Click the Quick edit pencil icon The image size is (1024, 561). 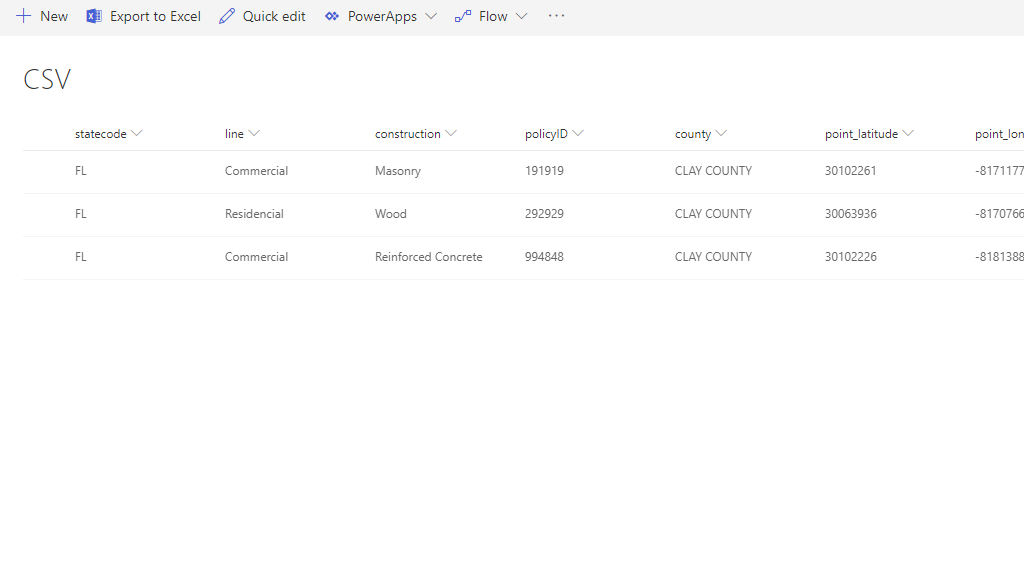click(x=227, y=16)
